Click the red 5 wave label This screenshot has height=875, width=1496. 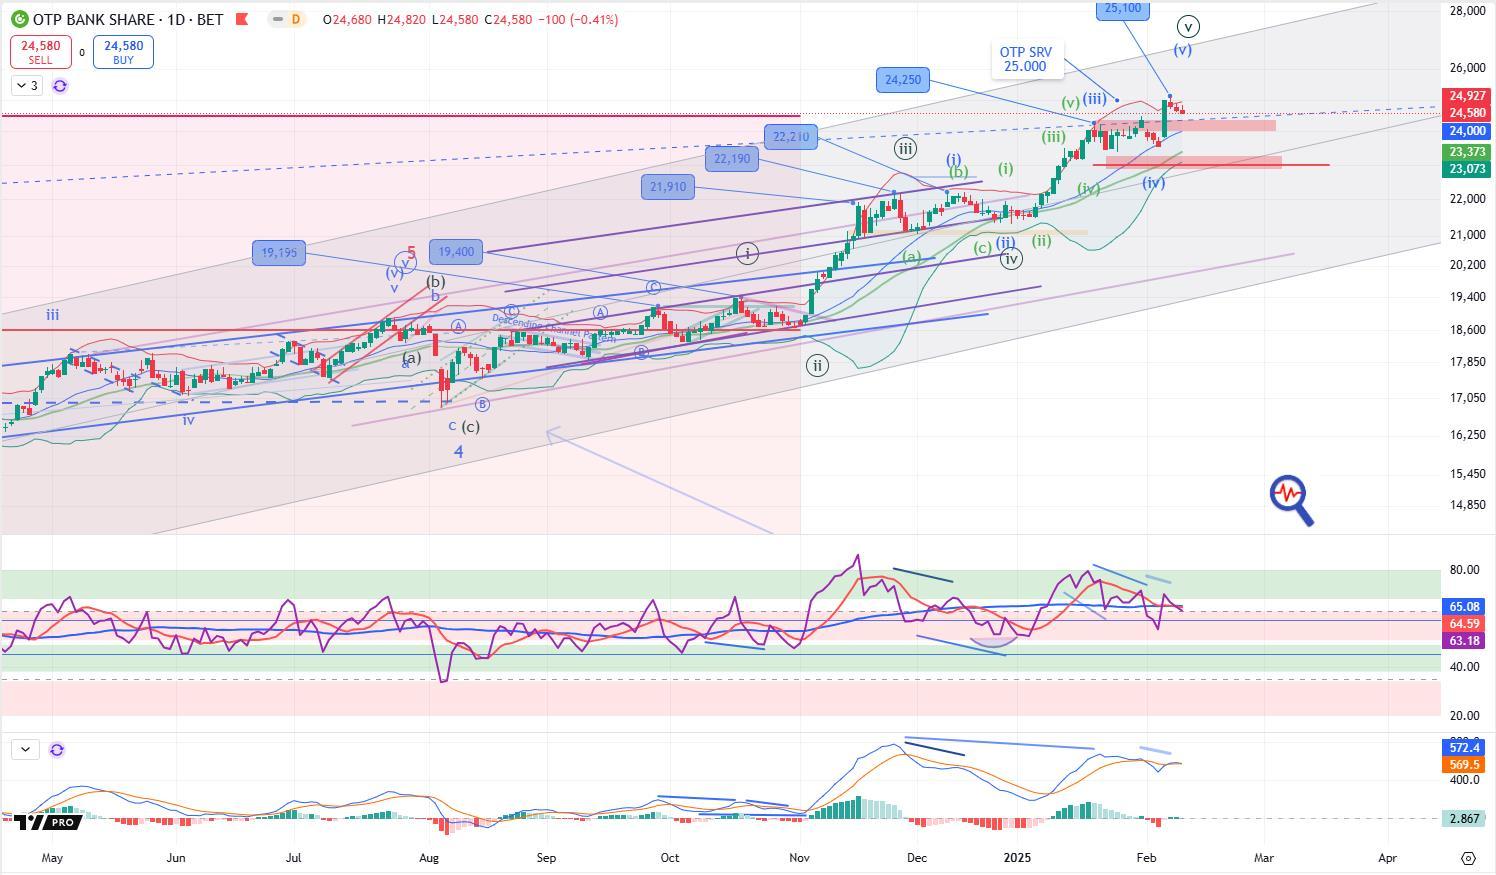(x=411, y=253)
